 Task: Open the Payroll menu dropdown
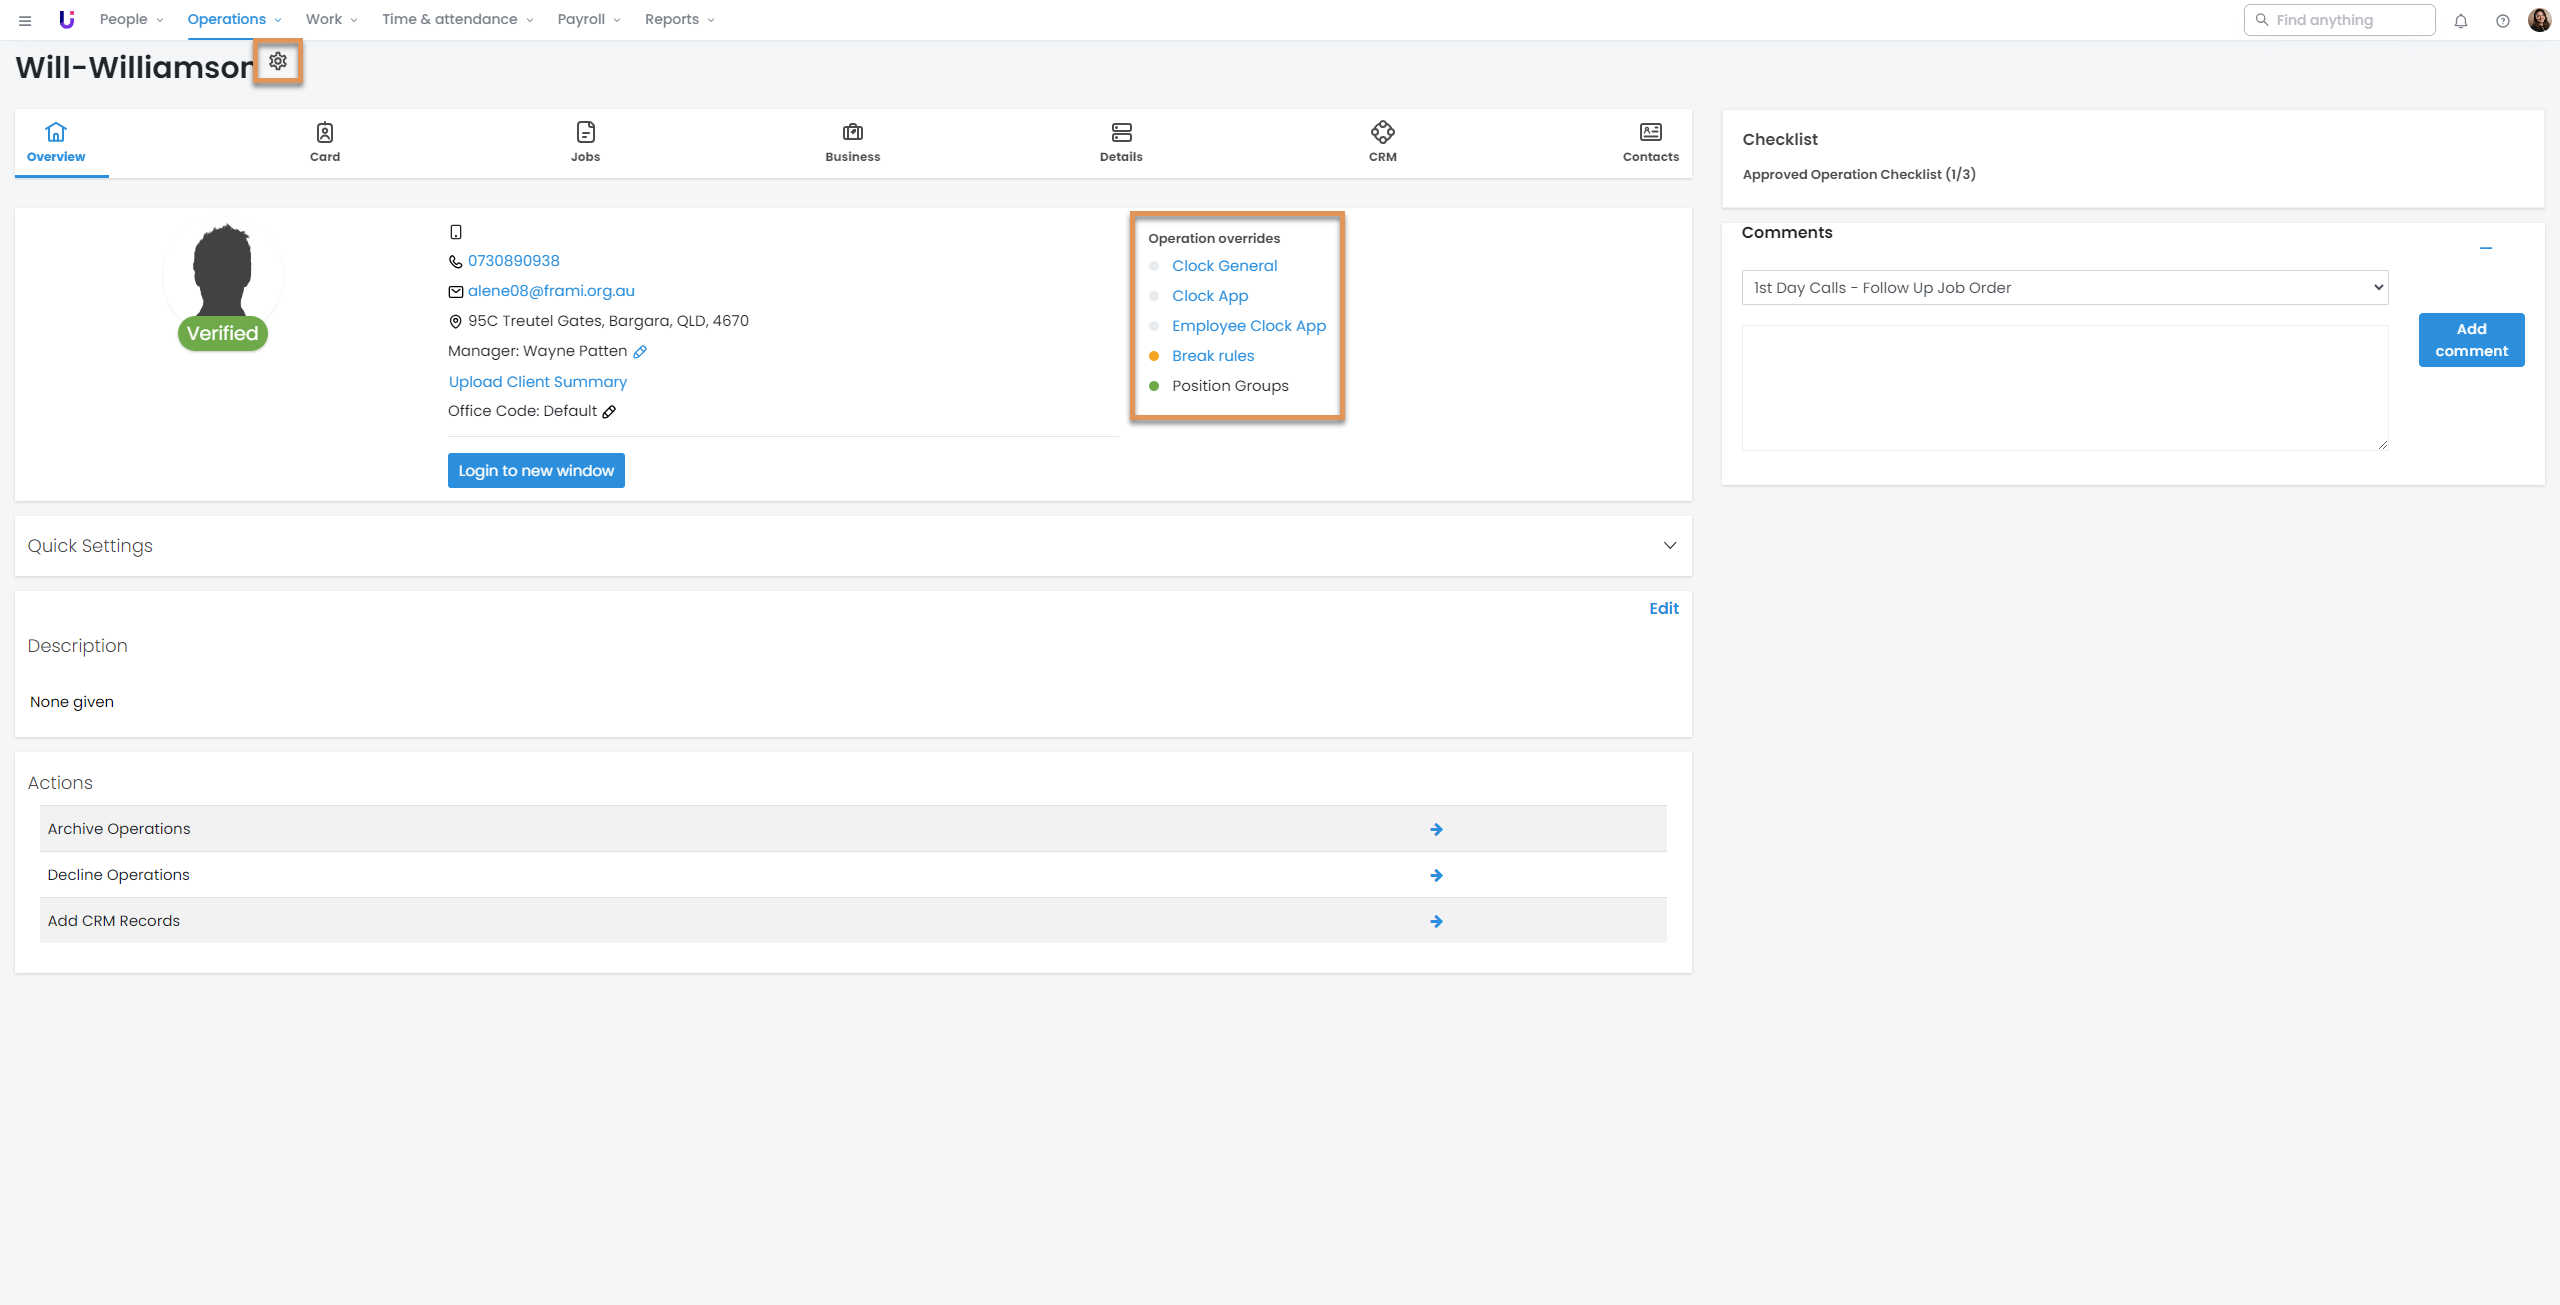[588, 20]
